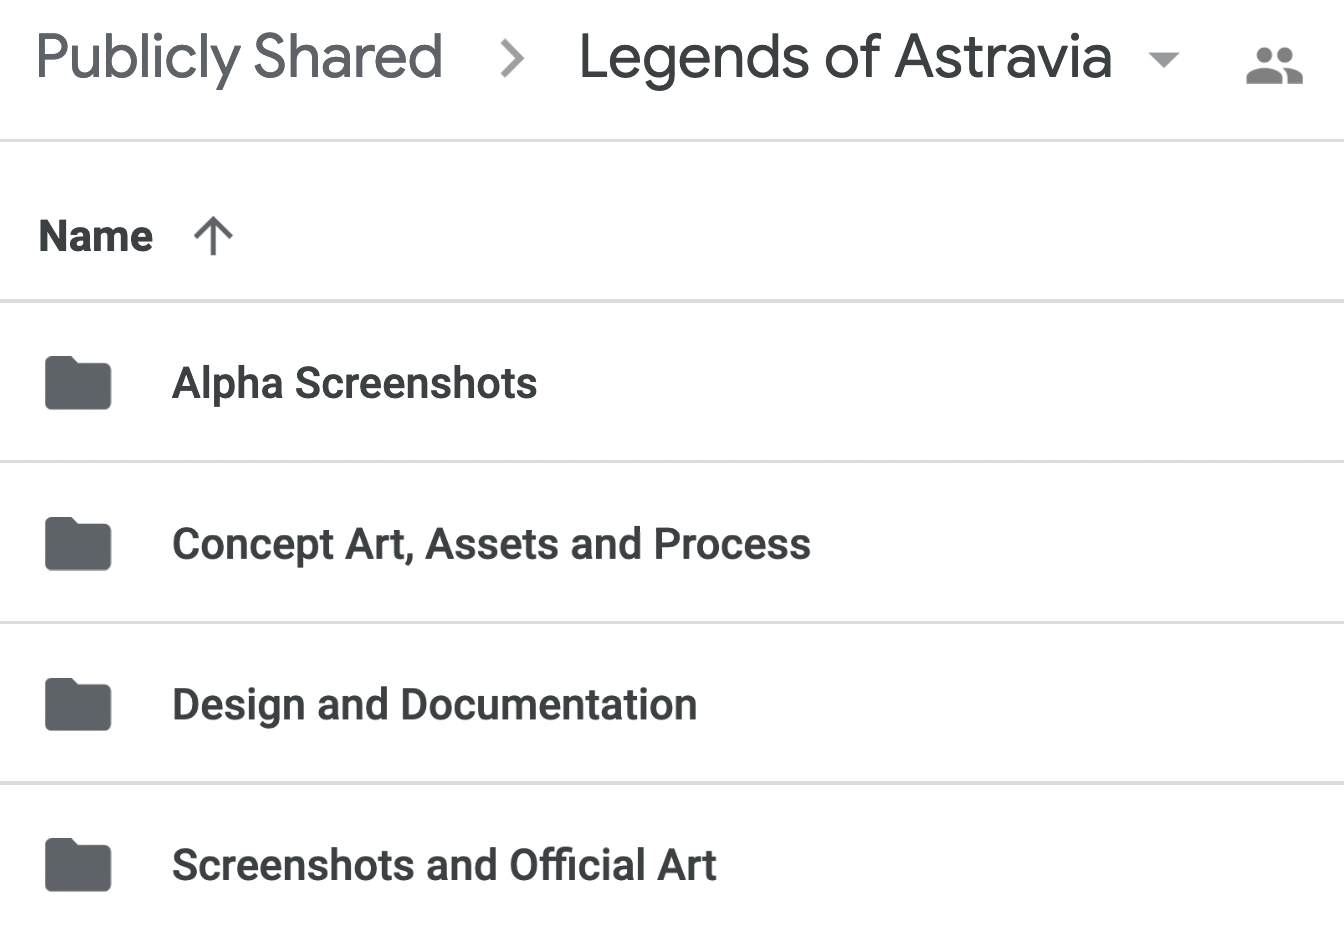The width and height of the screenshot is (1344, 940).
Task: Reverse sort order with the arrow icon
Action: click(213, 237)
